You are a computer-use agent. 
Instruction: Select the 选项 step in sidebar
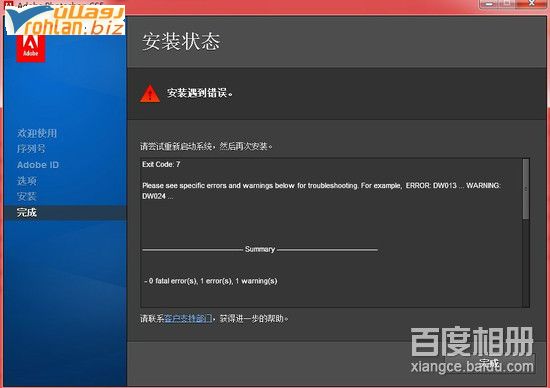point(27,181)
